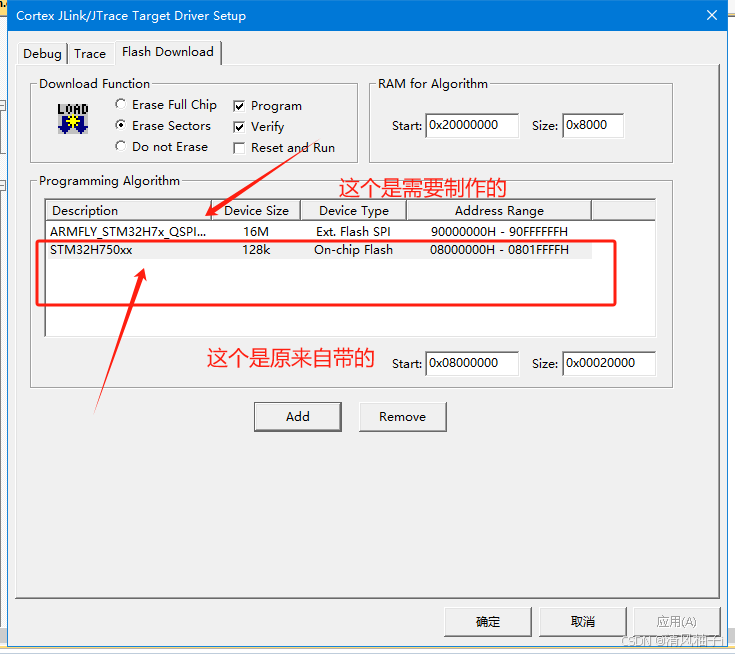Switch to the Debug tab

[x=42, y=54]
